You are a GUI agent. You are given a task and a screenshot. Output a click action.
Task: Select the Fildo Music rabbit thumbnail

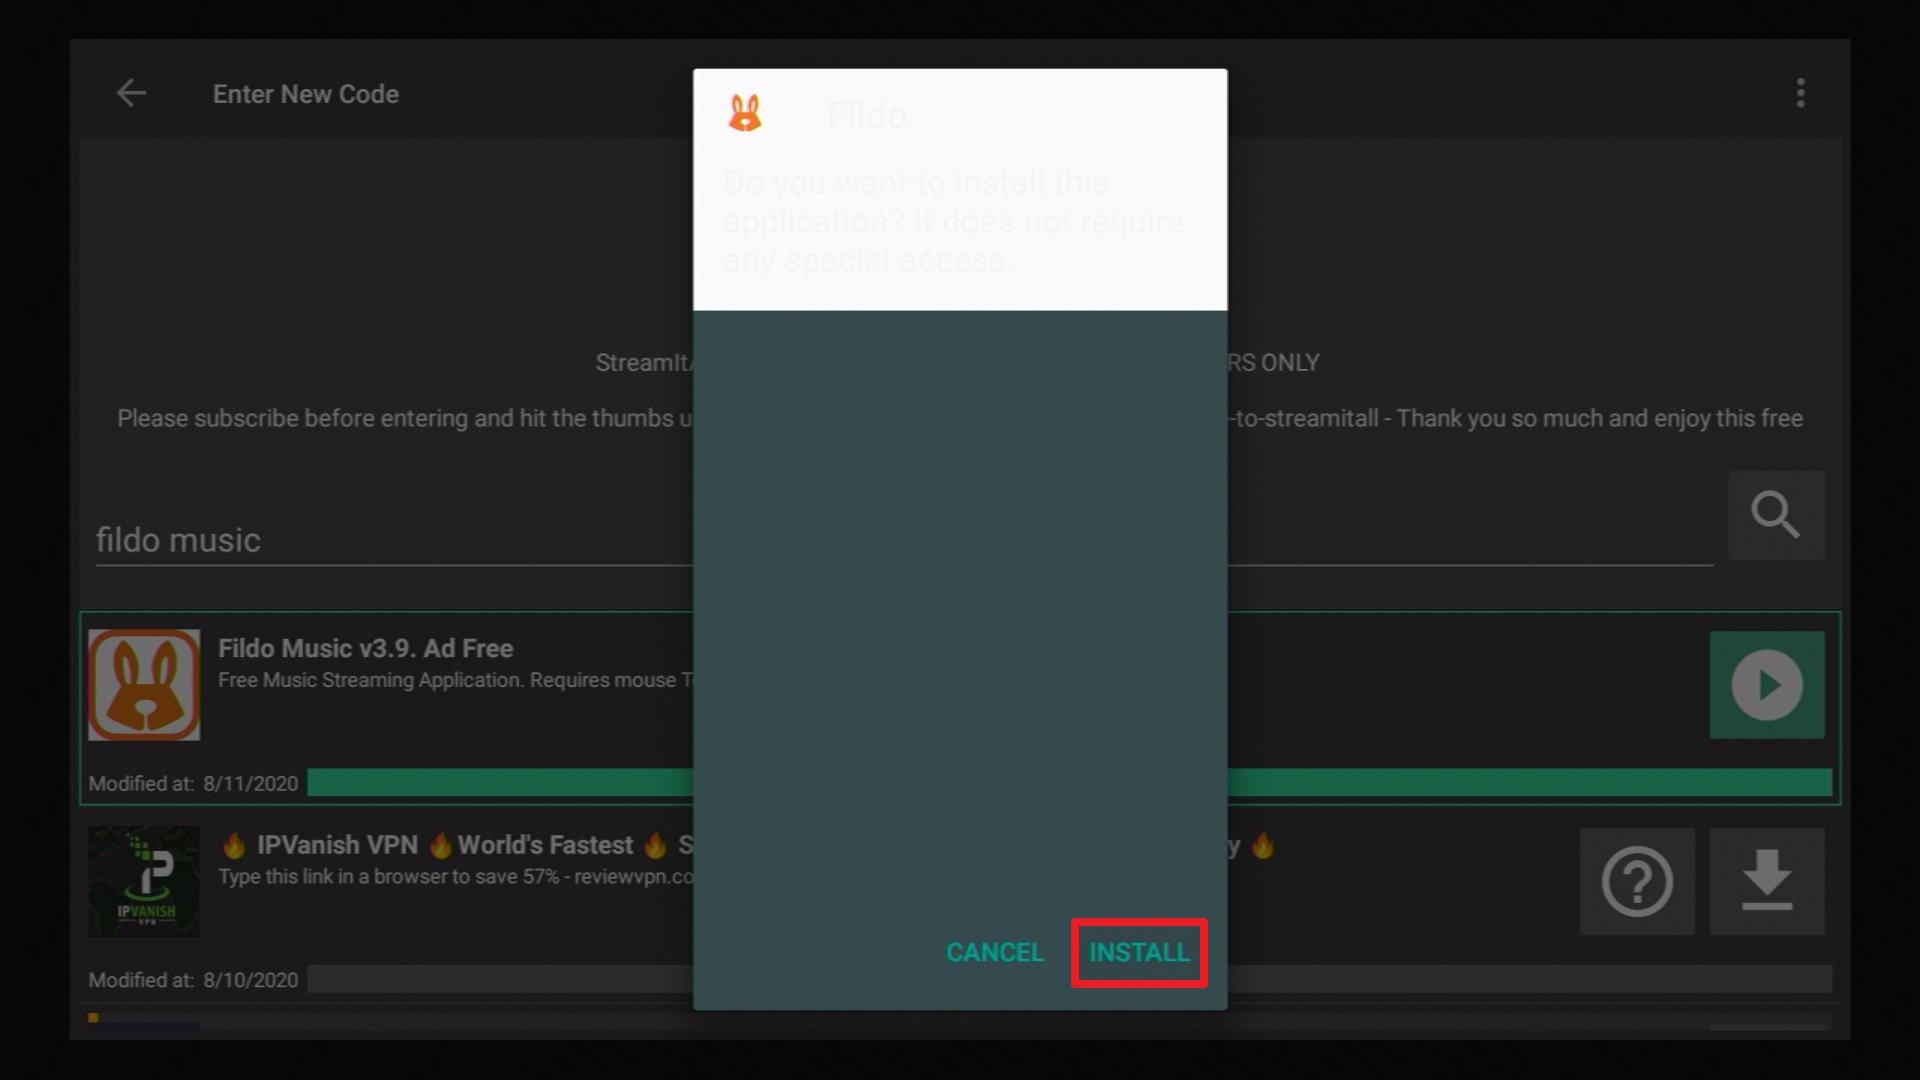coord(144,685)
